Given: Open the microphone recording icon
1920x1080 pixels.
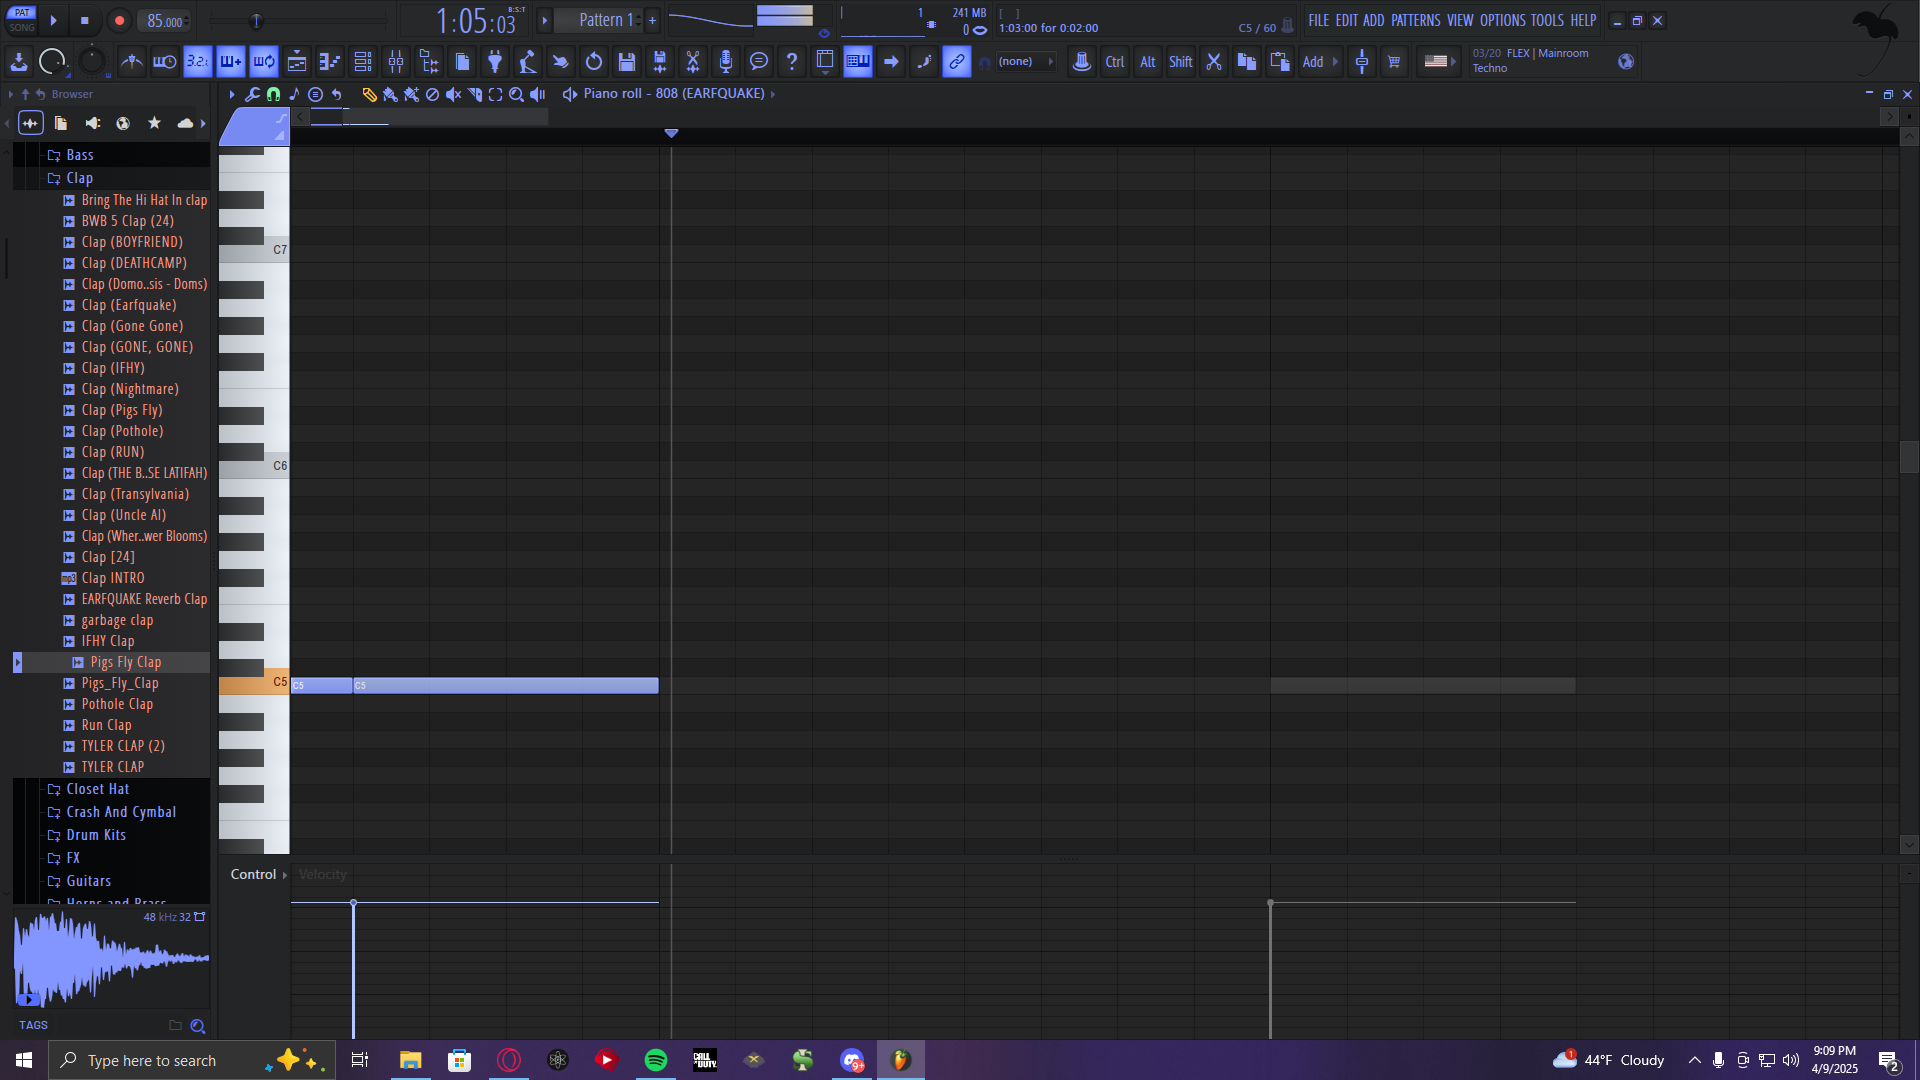Looking at the screenshot, I should 726,62.
